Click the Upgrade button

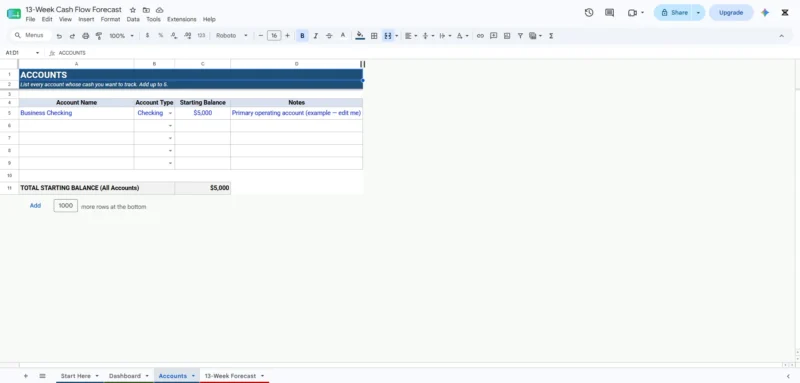[x=731, y=13]
